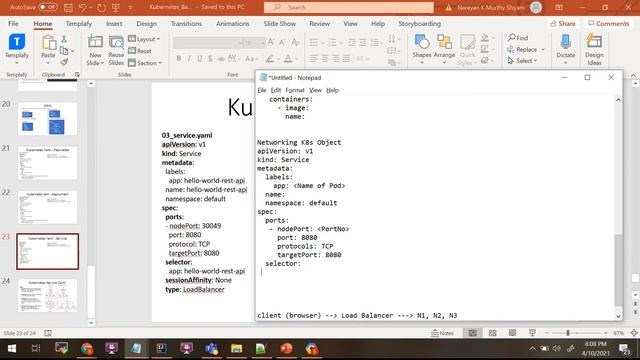Open the Arrange objects menu

(444, 48)
